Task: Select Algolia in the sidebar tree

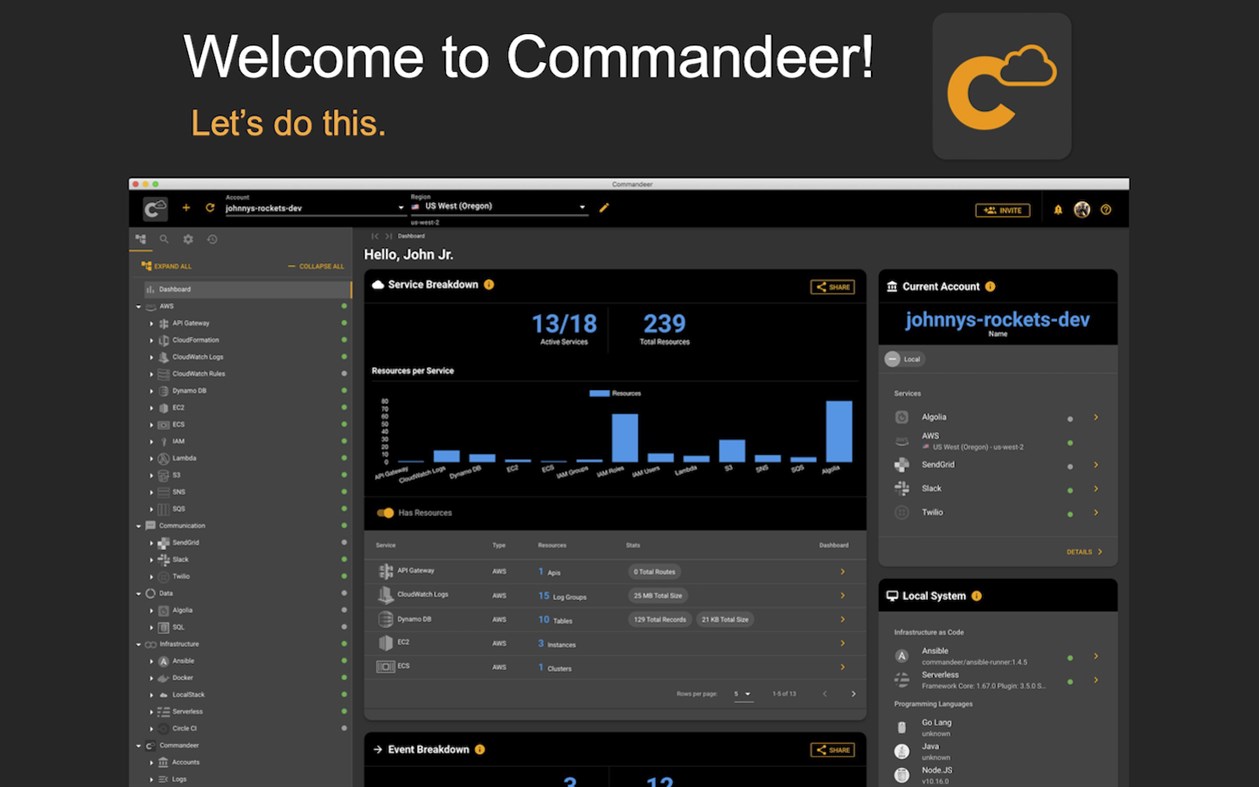Action: (x=182, y=610)
